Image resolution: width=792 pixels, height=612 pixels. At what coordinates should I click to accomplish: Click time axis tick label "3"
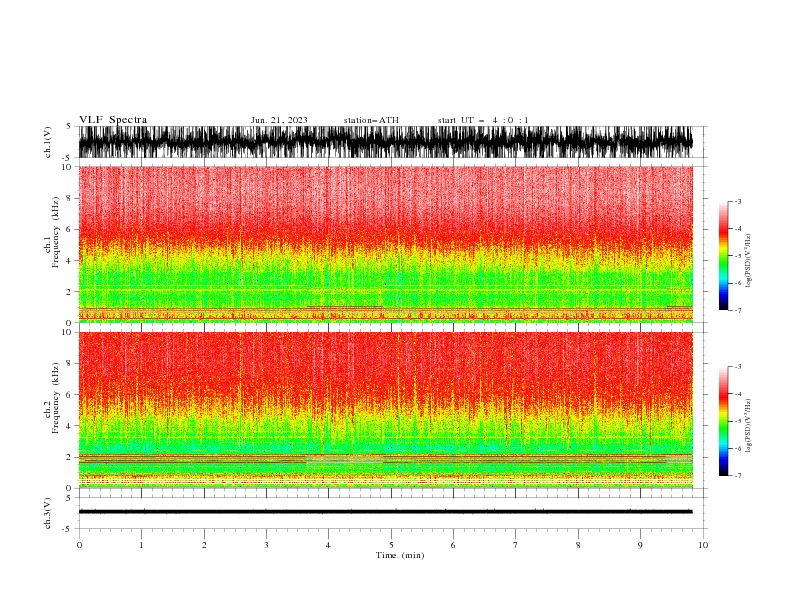tap(266, 545)
